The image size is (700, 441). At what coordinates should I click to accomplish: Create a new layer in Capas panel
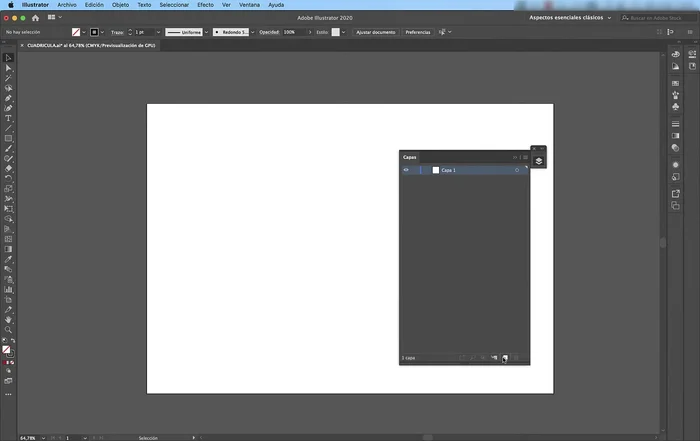tap(506, 357)
